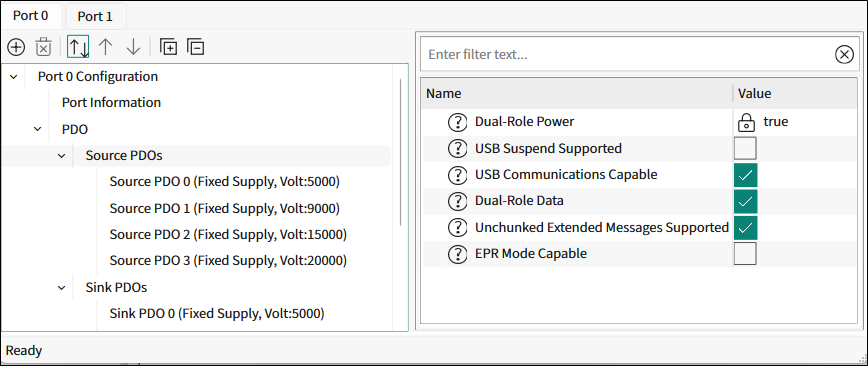Viewport: 868px width, 366px height.
Task: Switch to the Port 1 tab
Action: point(95,17)
